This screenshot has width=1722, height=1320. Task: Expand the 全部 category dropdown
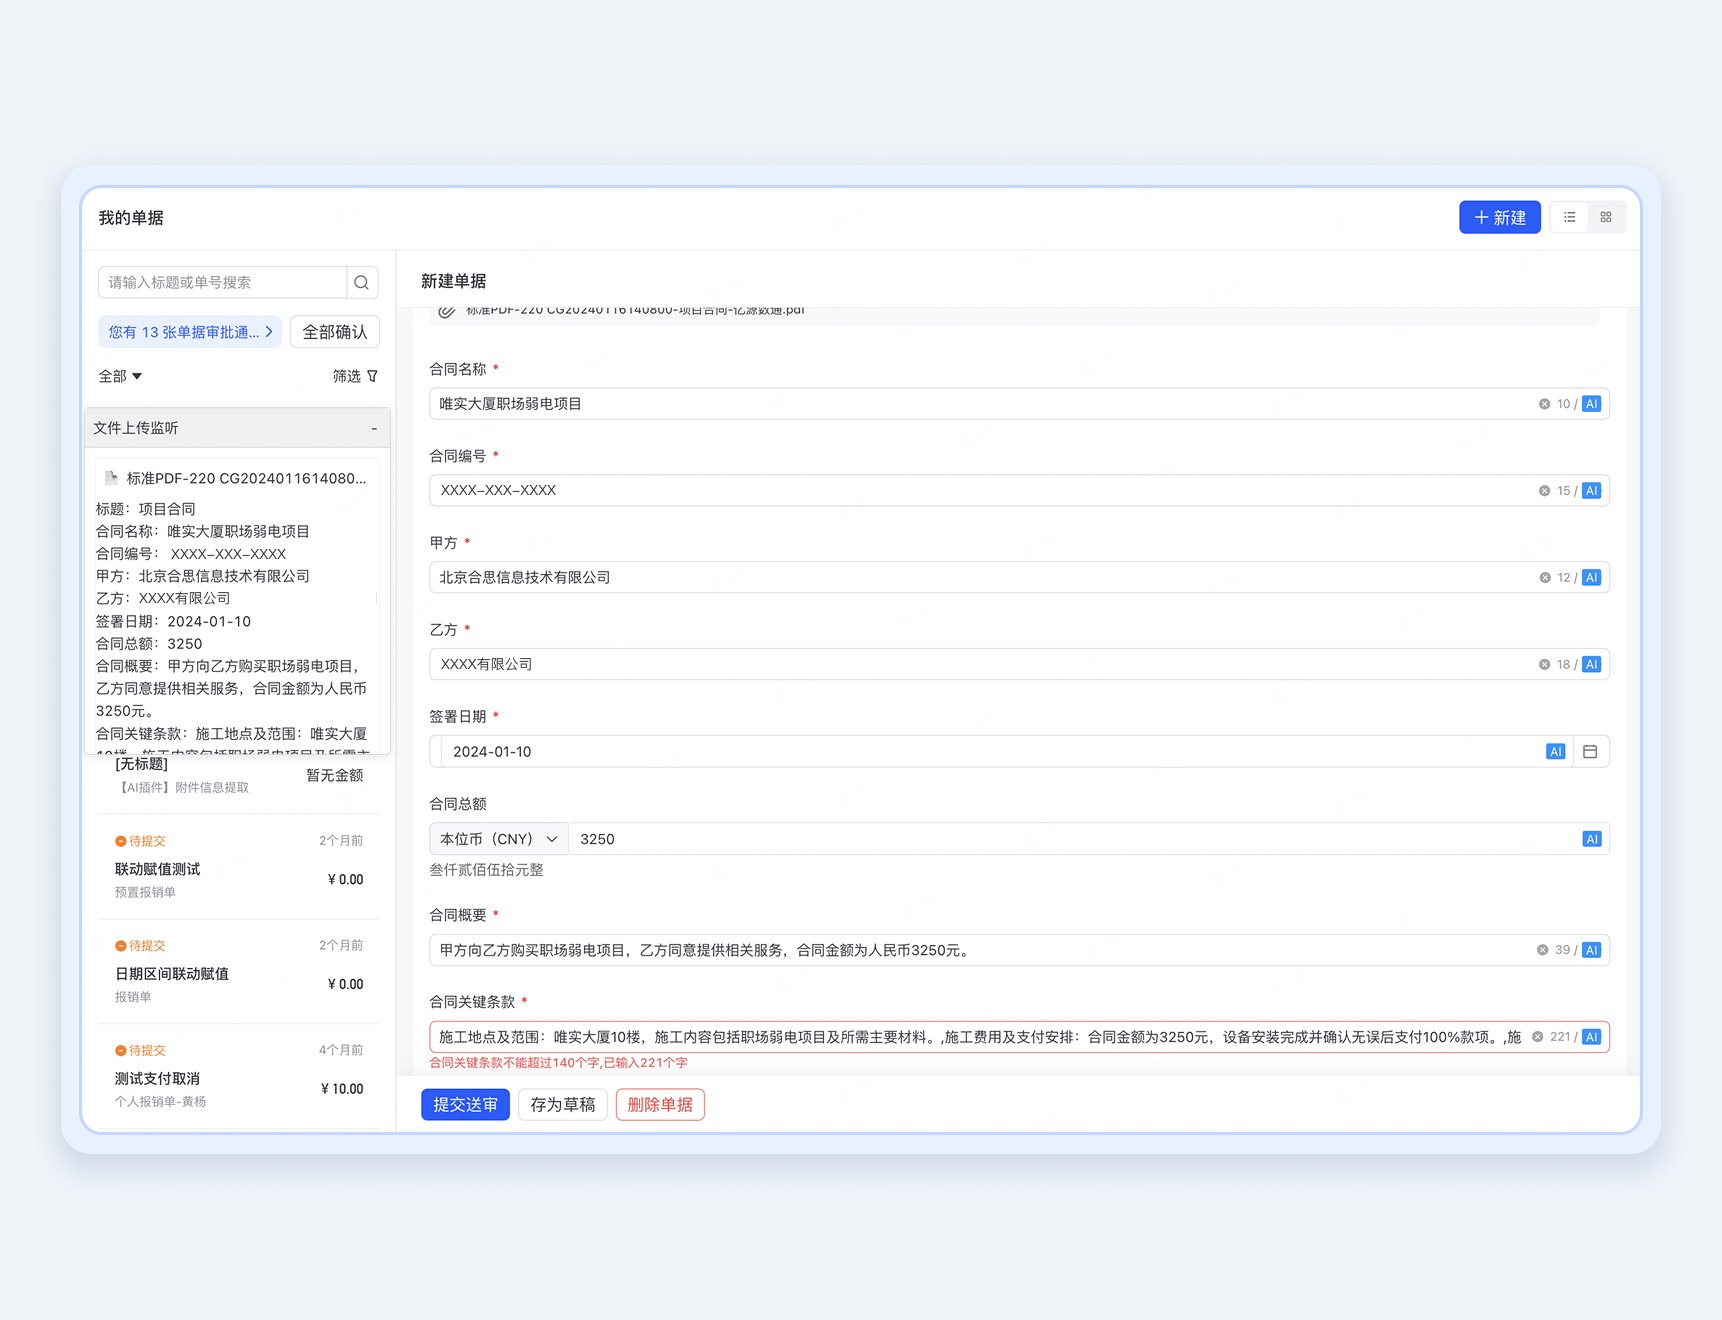[x=120, y=376]
